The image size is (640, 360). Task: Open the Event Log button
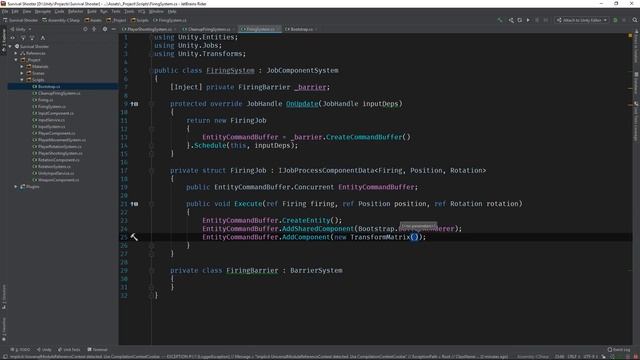pos(619,350)
